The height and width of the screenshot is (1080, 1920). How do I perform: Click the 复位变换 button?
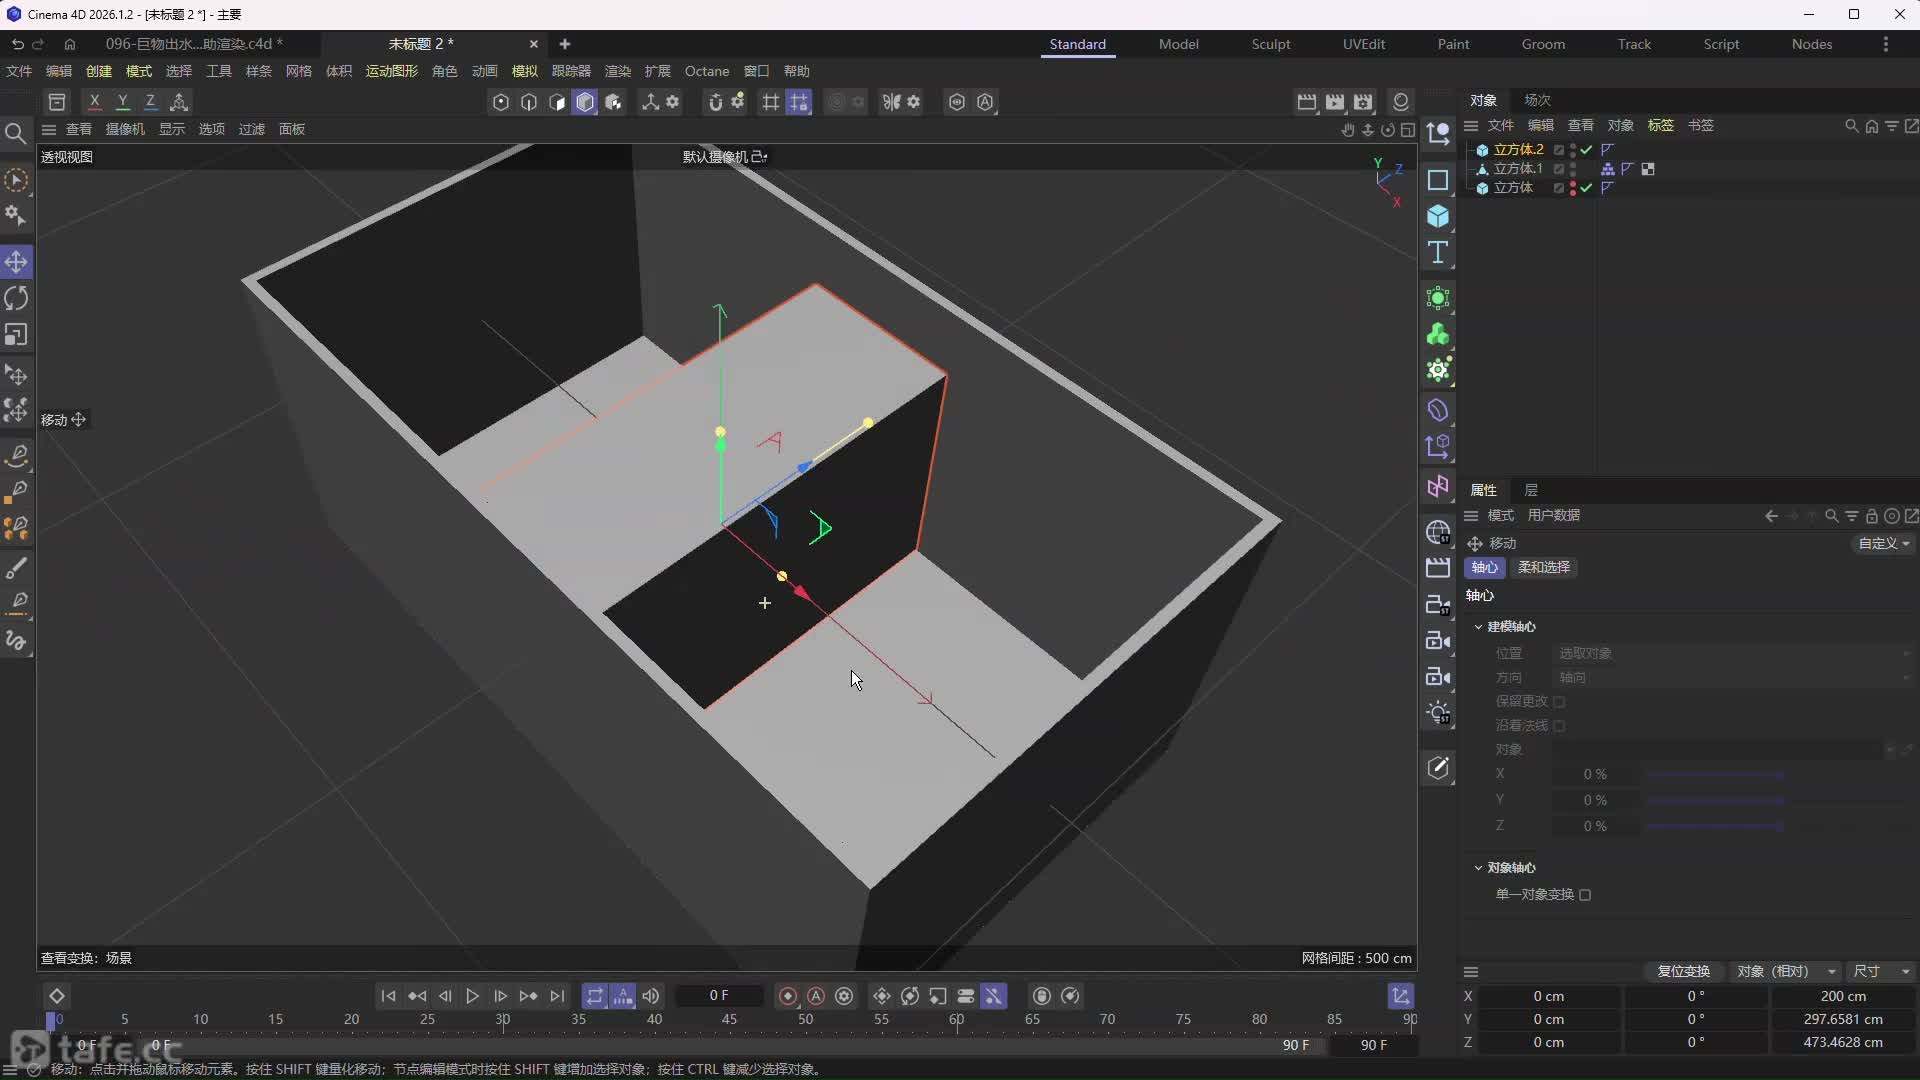tap(1683, 971)
